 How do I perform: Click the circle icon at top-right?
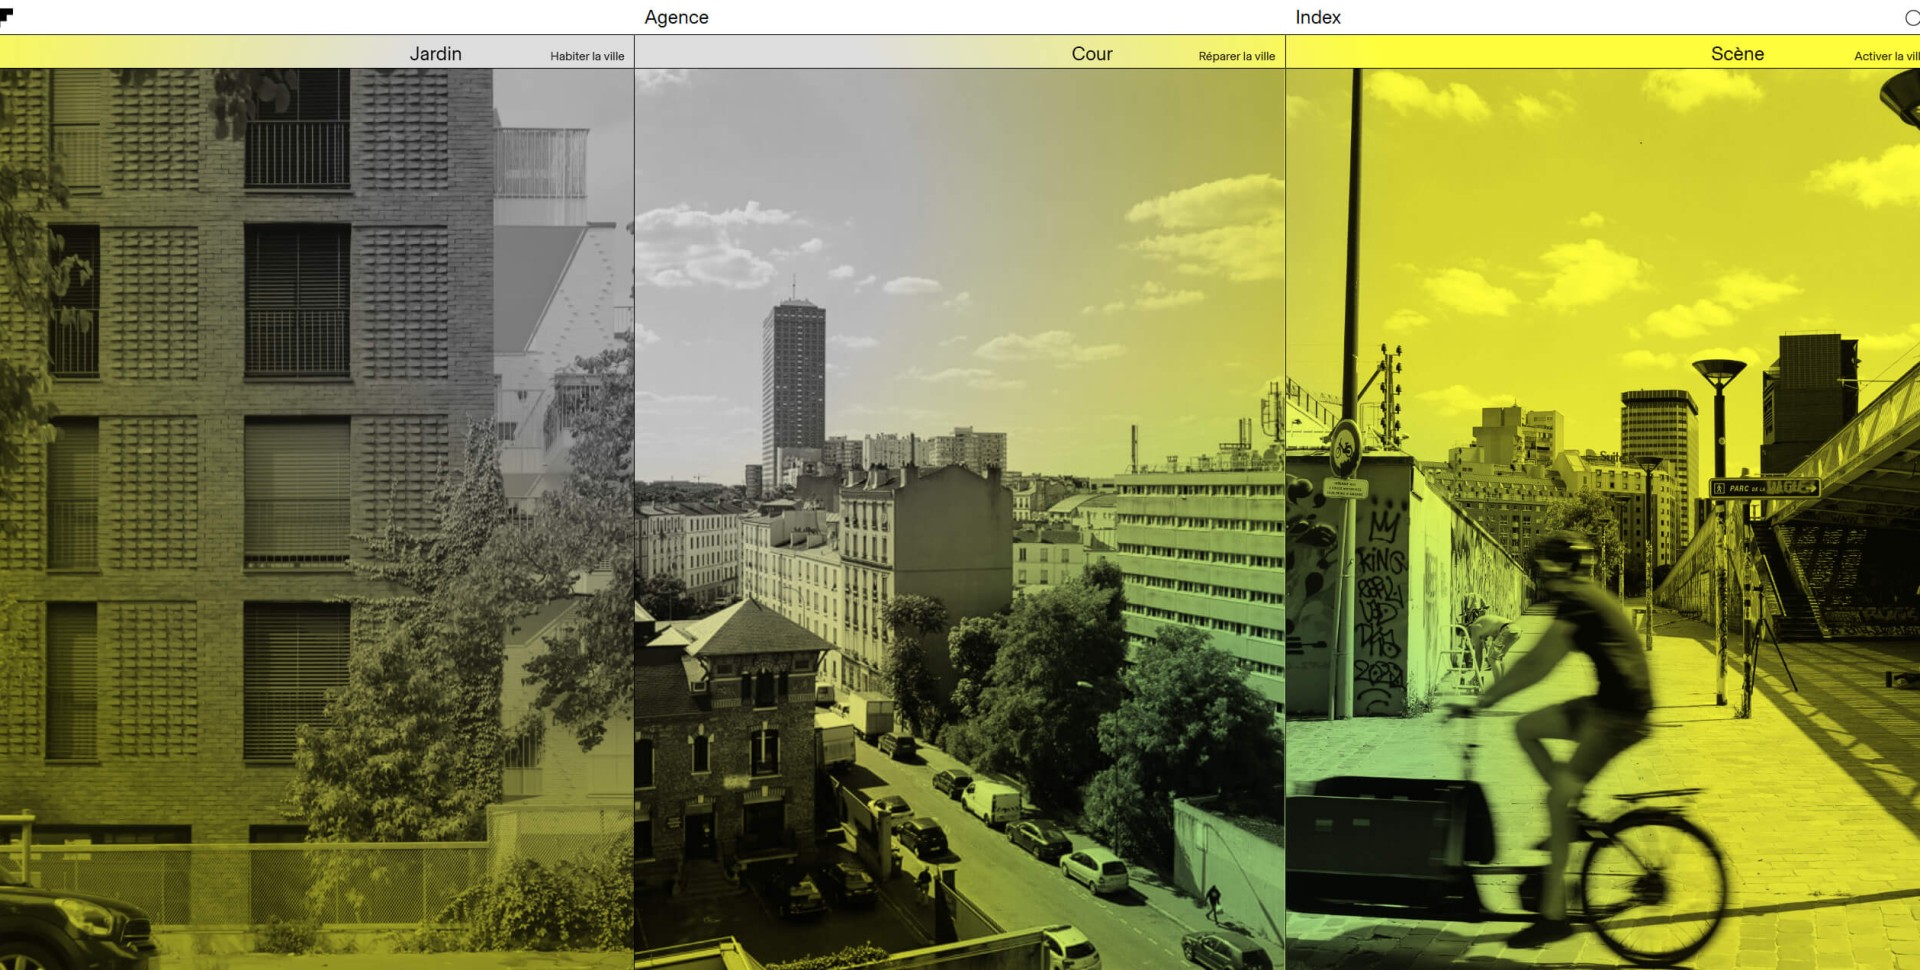(x=1911, y=18)
